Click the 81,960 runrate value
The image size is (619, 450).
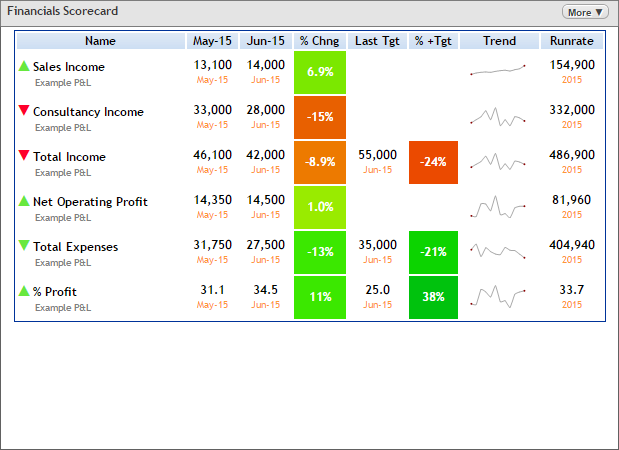pyautogui.click(x=572, y=200)
